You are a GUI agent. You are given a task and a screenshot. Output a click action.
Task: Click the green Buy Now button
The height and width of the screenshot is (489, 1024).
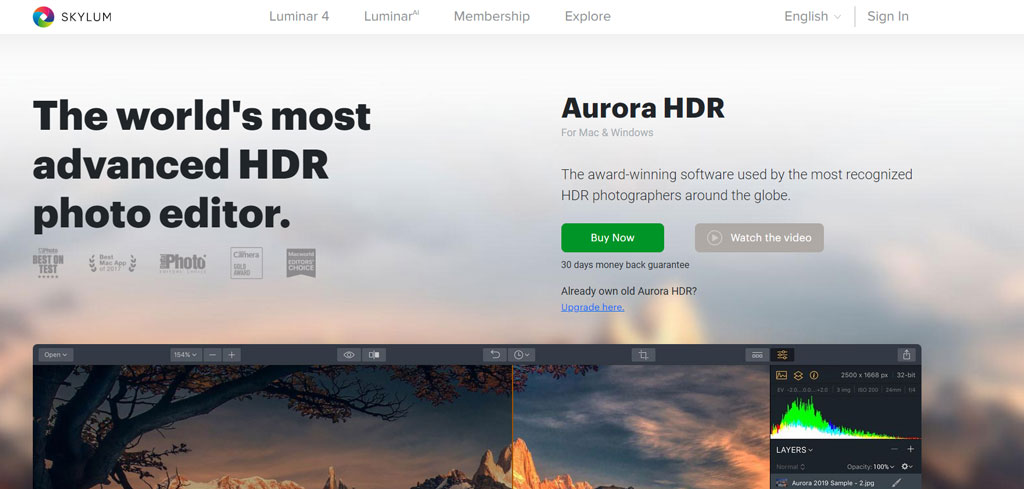[x=613, y=238]
